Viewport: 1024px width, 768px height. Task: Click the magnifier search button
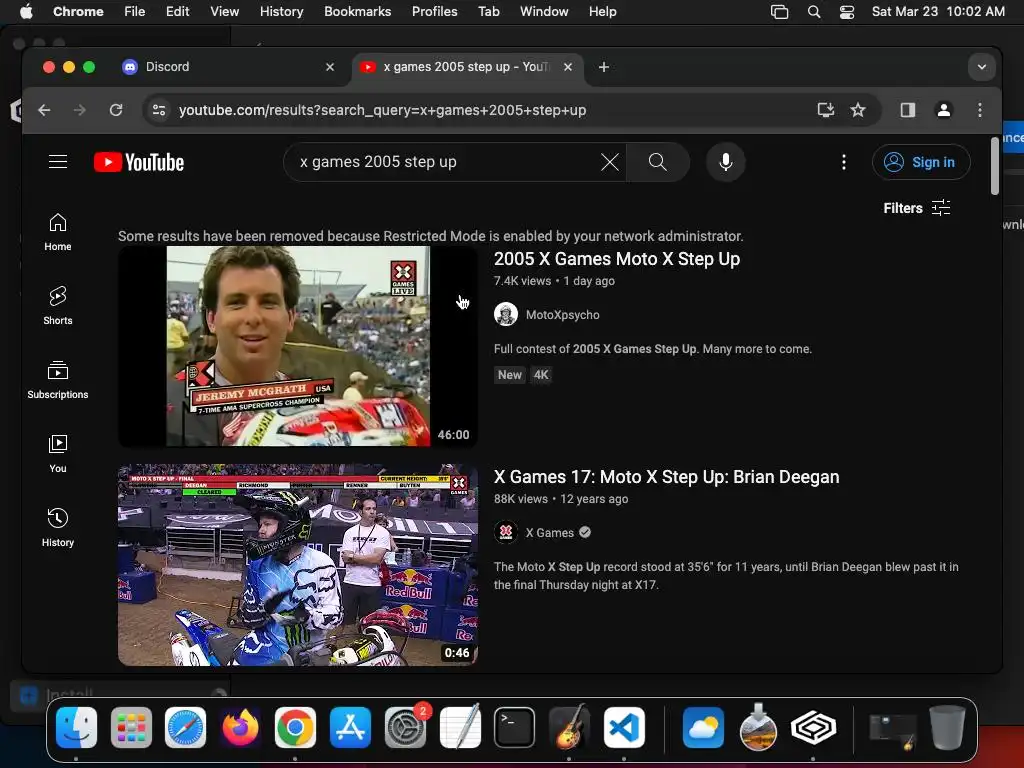point(658,162)
